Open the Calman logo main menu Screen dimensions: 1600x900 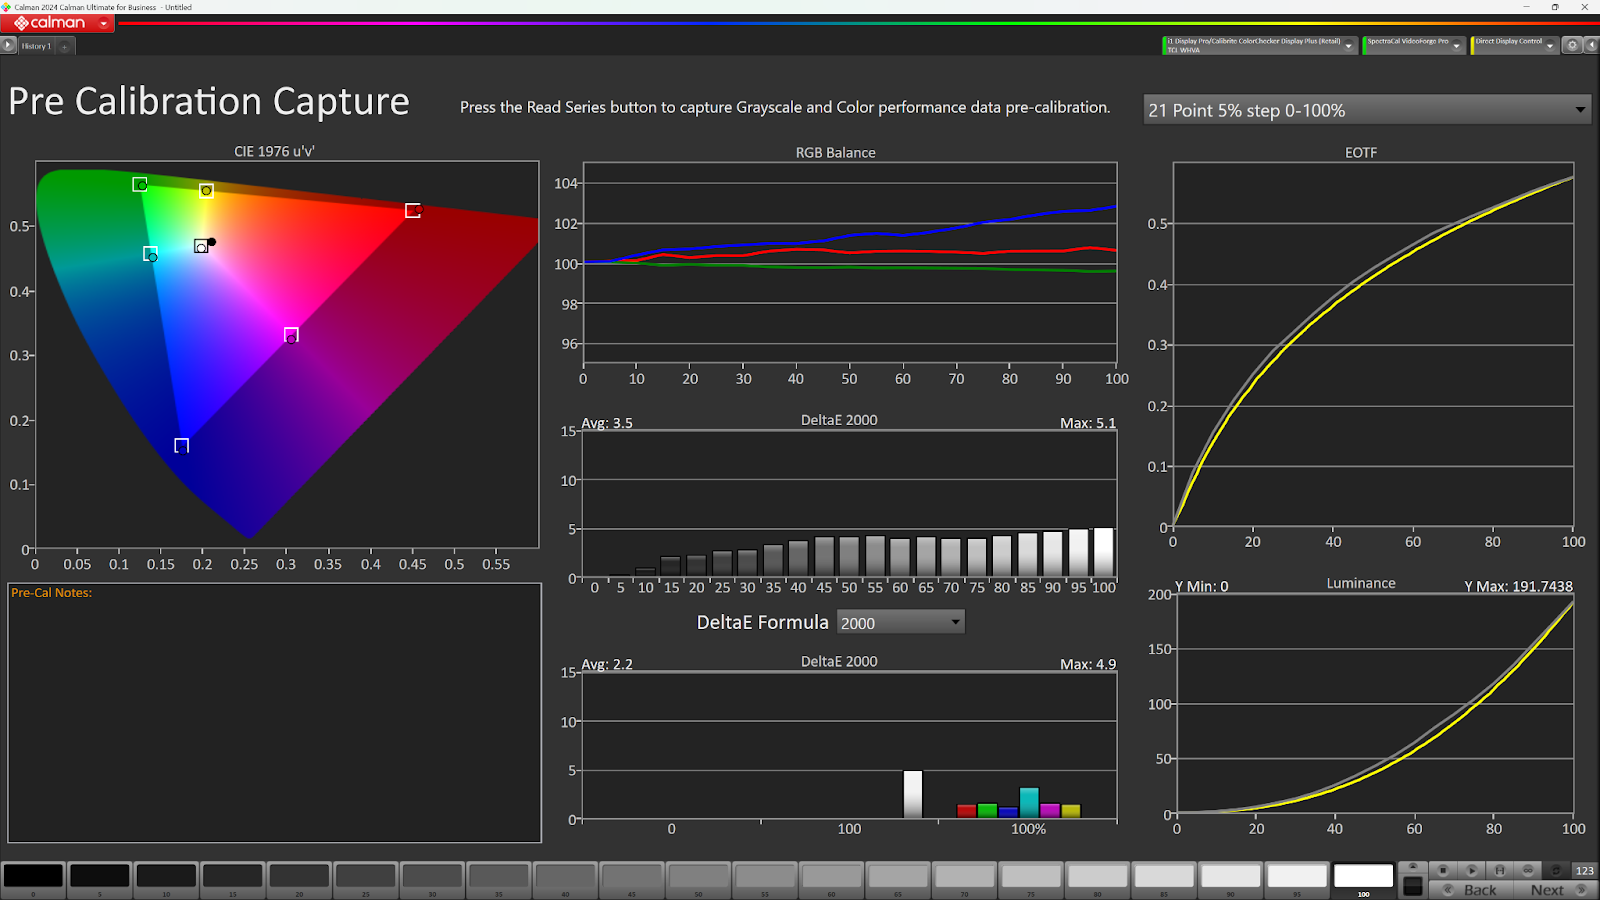tap(58, 23)
